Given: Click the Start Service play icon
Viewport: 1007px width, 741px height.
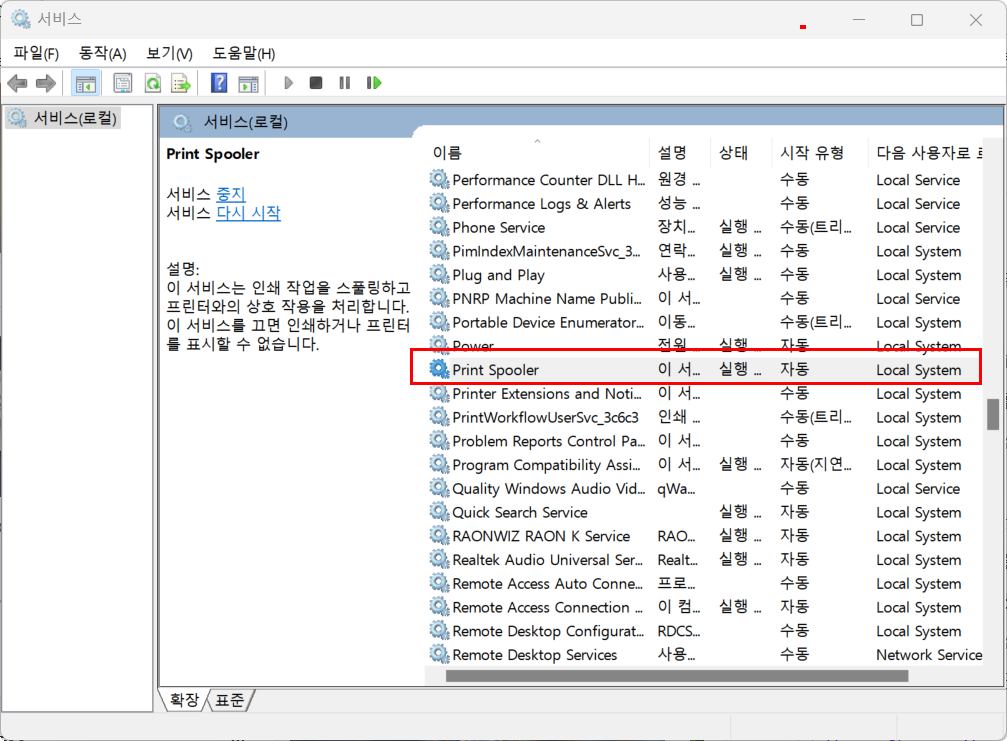Looking at the screenshot, I should [288, 83].
